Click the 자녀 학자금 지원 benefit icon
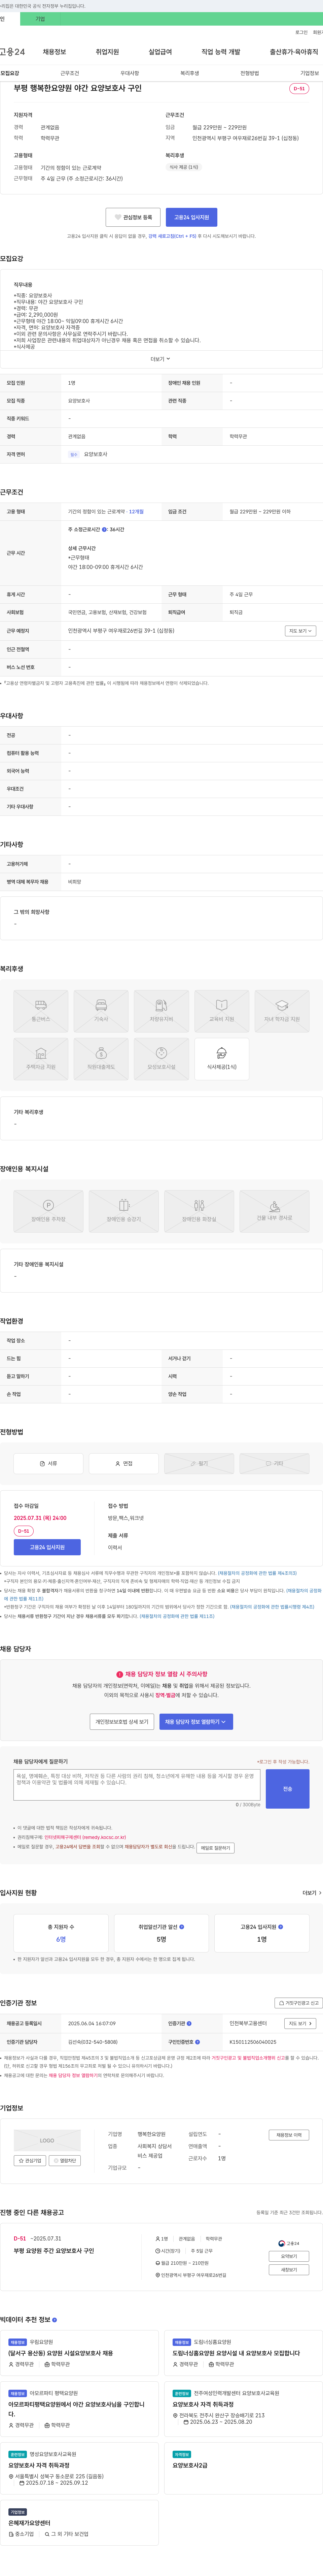Screen dimensions: 323x2576 282,1011
